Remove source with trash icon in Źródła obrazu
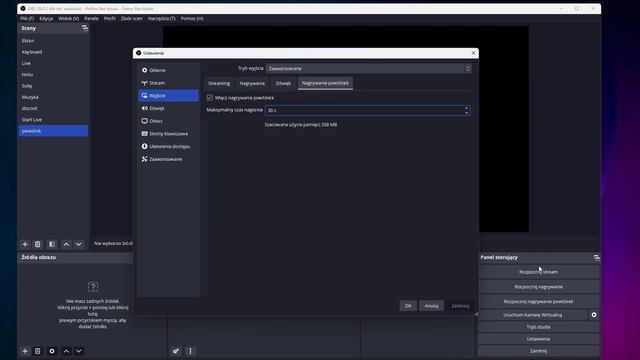 point(38,351)
